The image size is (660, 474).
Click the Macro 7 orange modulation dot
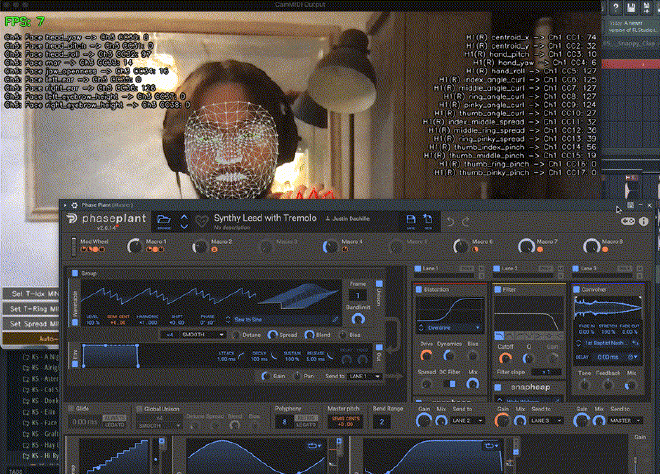540,250
